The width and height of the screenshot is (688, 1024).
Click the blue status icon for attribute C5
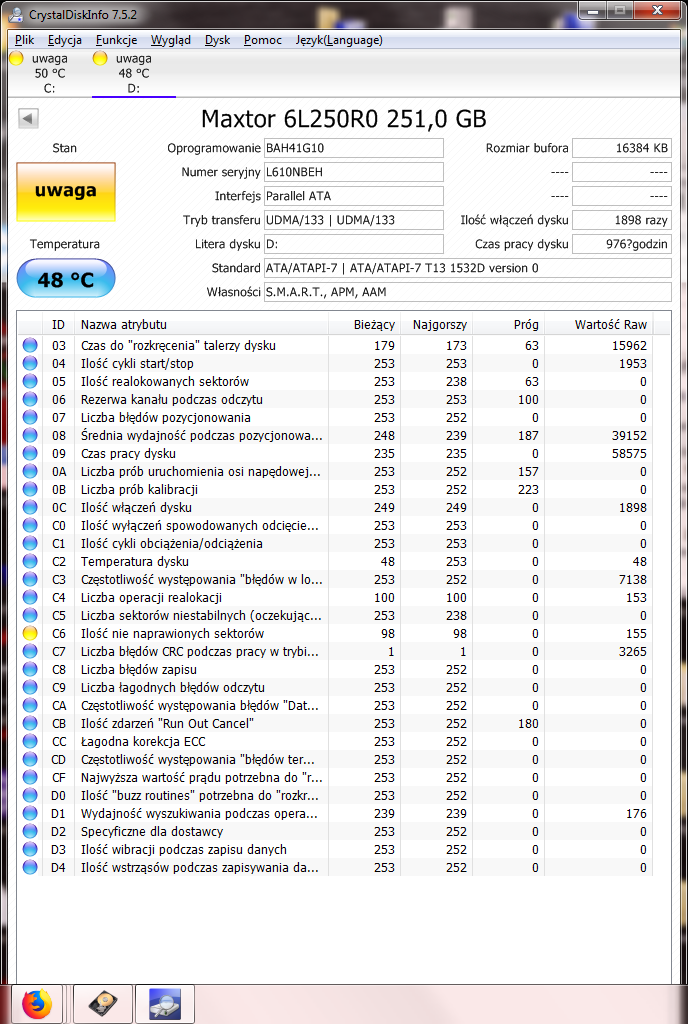coord(30,616)
